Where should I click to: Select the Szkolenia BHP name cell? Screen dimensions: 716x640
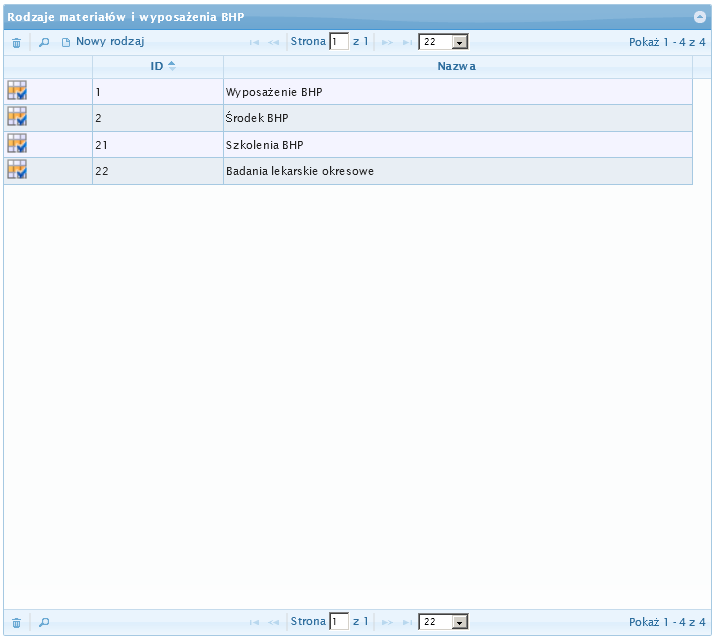(458, 145)
